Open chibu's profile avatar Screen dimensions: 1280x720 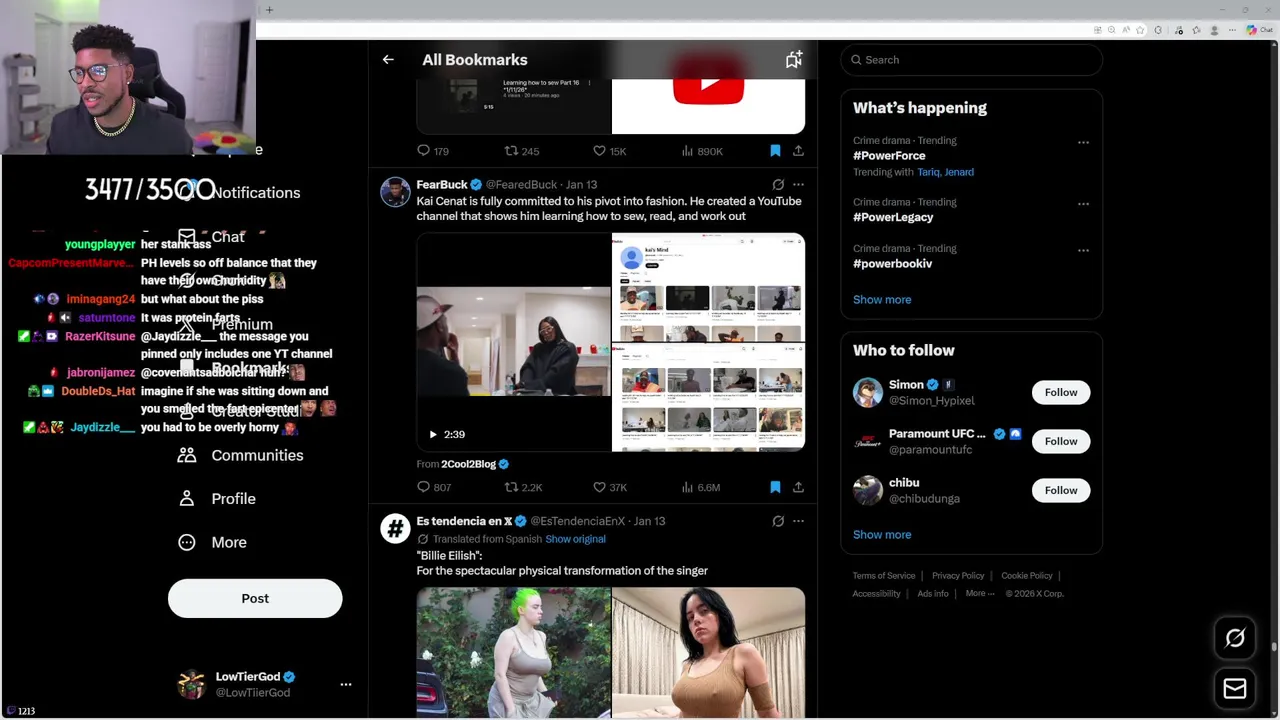coord(868,490)
